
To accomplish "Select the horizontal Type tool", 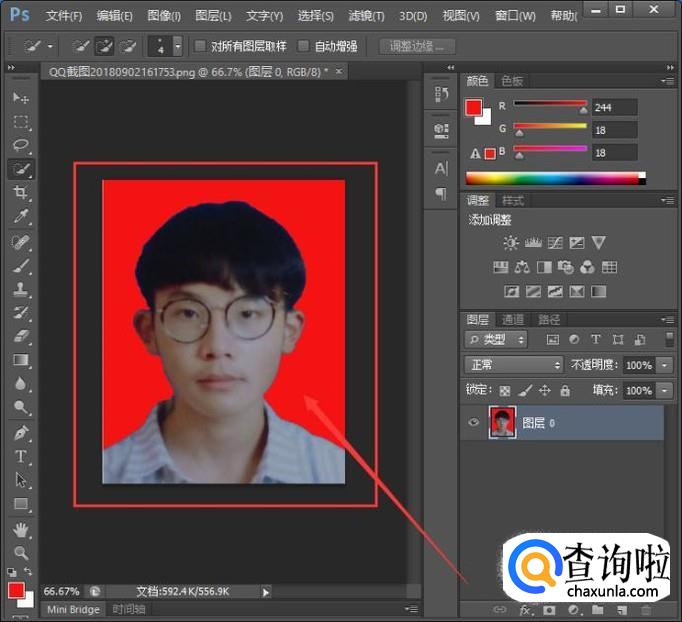I will [x=21, y=456].
